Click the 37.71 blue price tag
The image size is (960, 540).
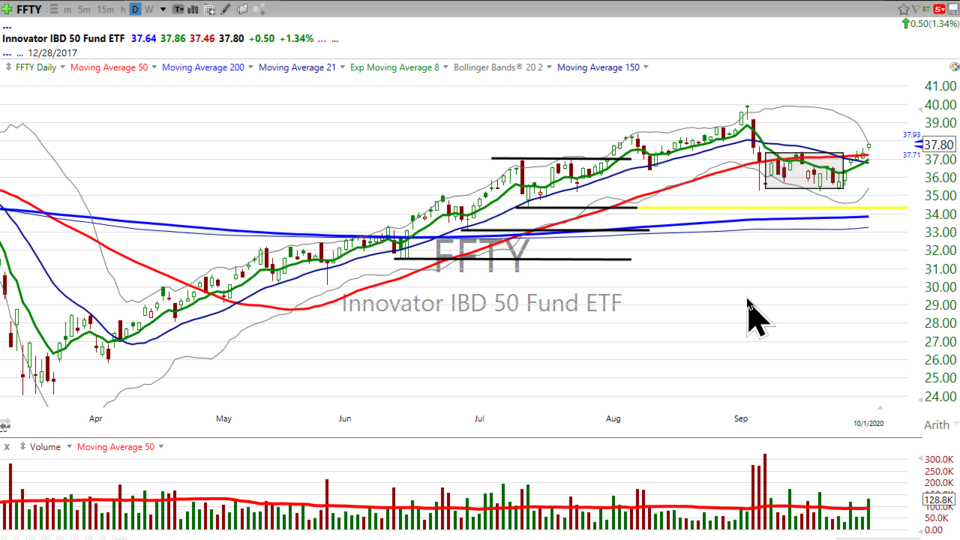[912, 155]
